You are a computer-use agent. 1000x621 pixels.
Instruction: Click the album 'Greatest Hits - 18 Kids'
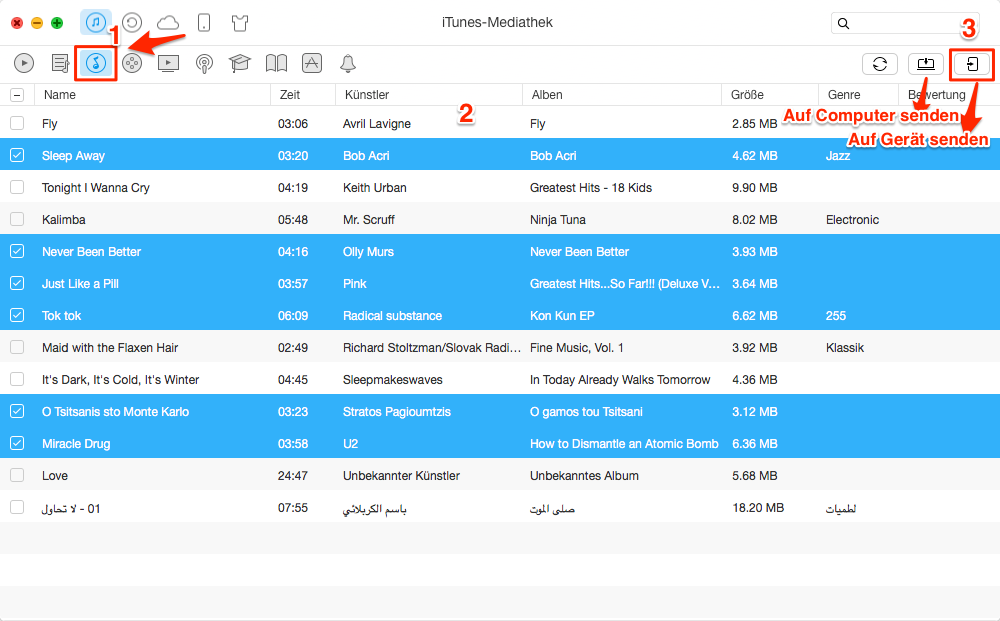coord(591,187)
